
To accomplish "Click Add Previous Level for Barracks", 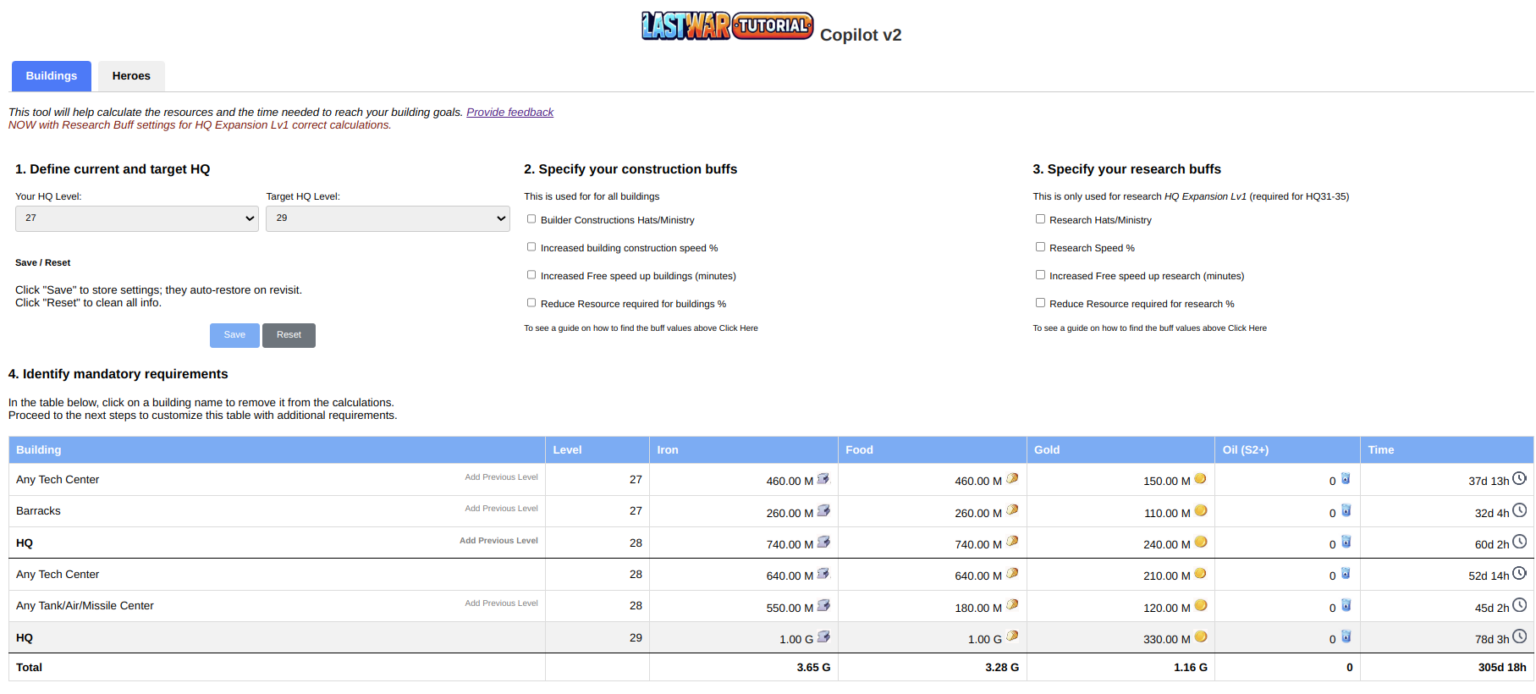I will [501, 509].
